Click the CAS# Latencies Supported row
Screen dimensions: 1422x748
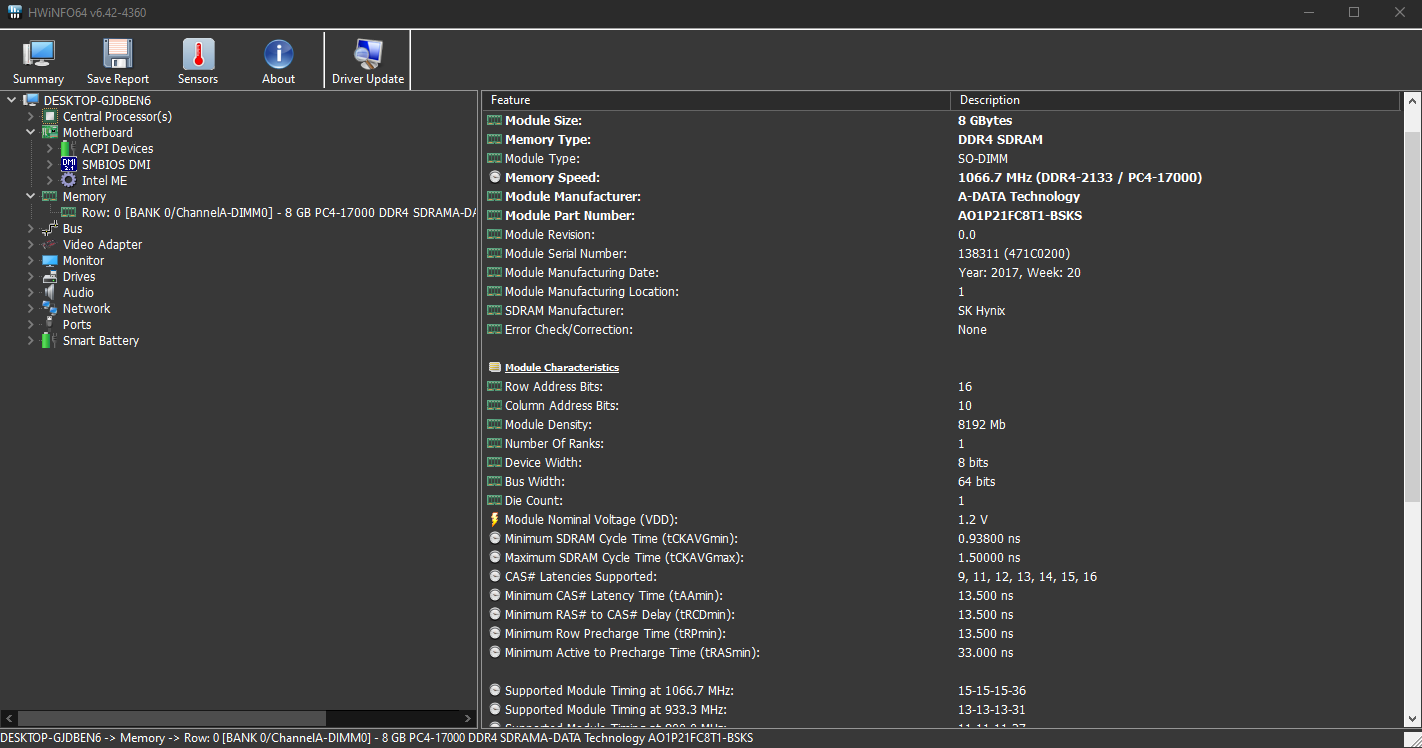pyautogui.click(x=943, y=576)
